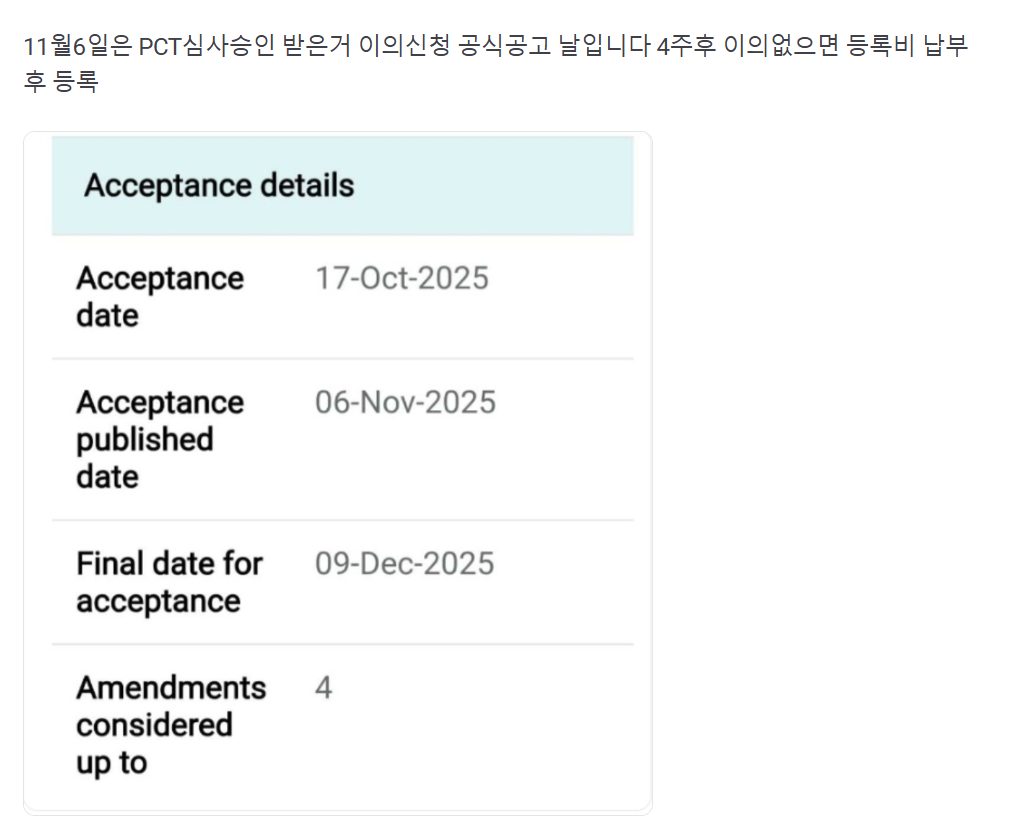Click the Amendments considered up to label
The image size is (1014, 832).
pyautogui.click(x=170, y=725)
